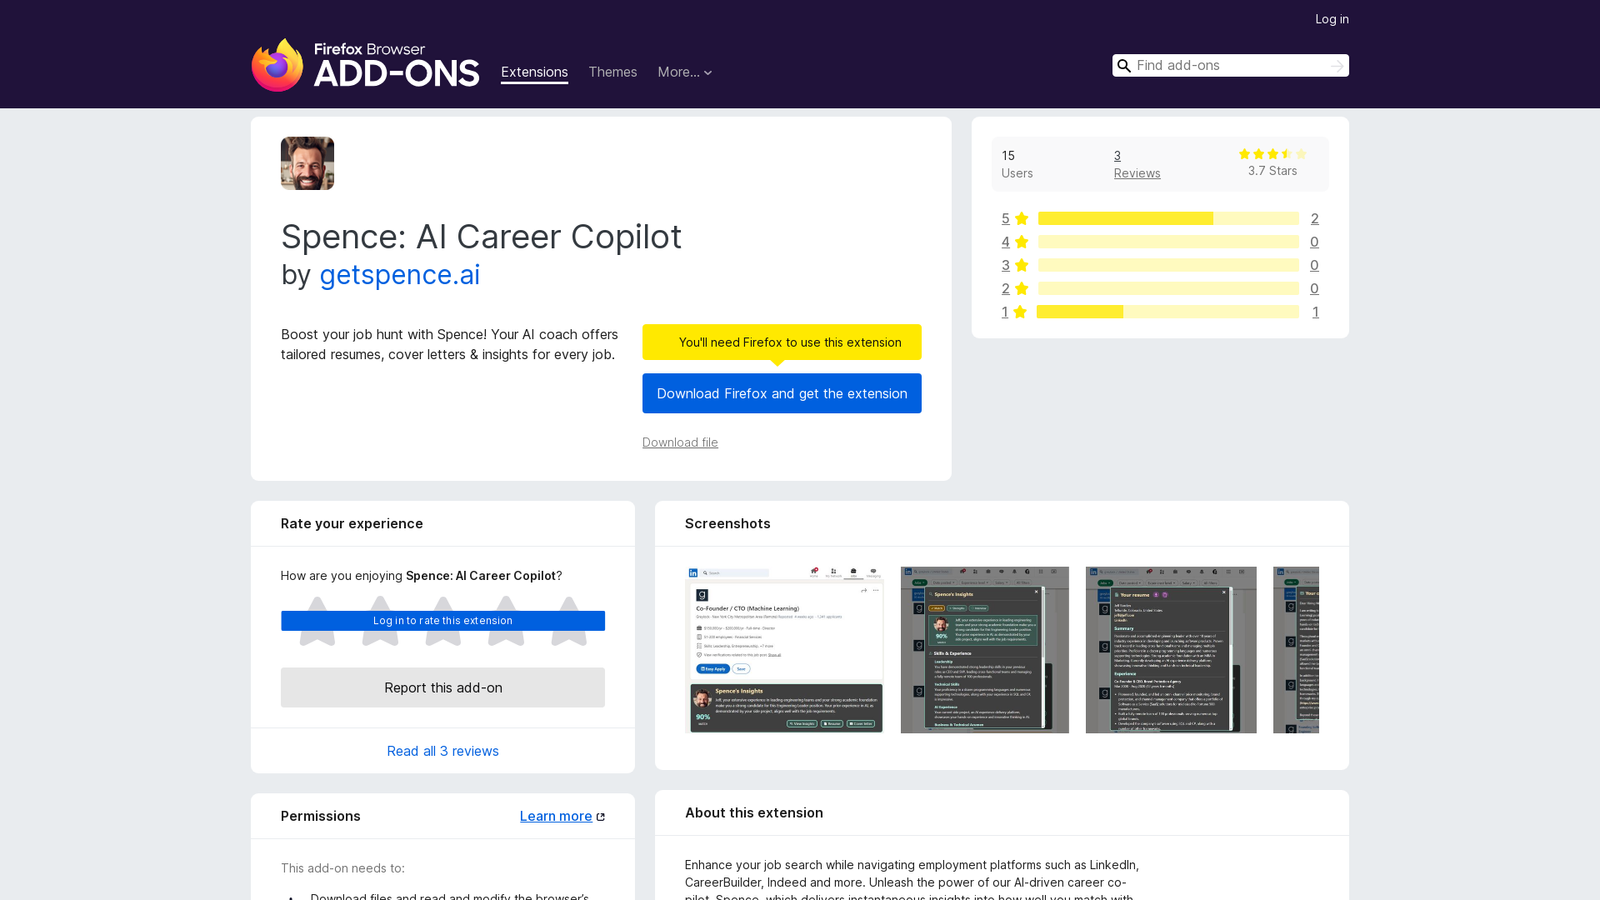
Task: Click the search magnifier icon
Action: pos(1124,66)
